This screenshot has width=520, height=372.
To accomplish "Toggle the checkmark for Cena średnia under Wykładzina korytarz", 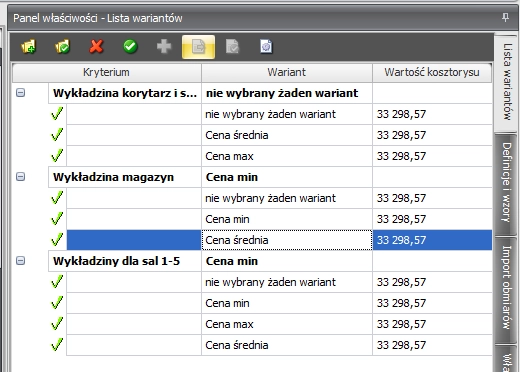I will coord(57,135).
